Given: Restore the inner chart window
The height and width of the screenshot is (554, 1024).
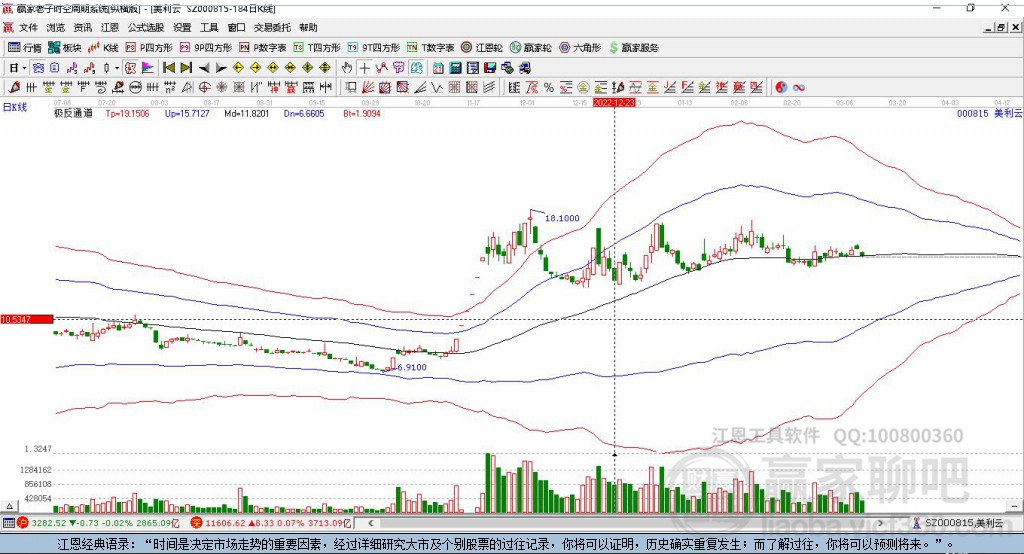Looking at the screenshot, I should [1001, 27].
